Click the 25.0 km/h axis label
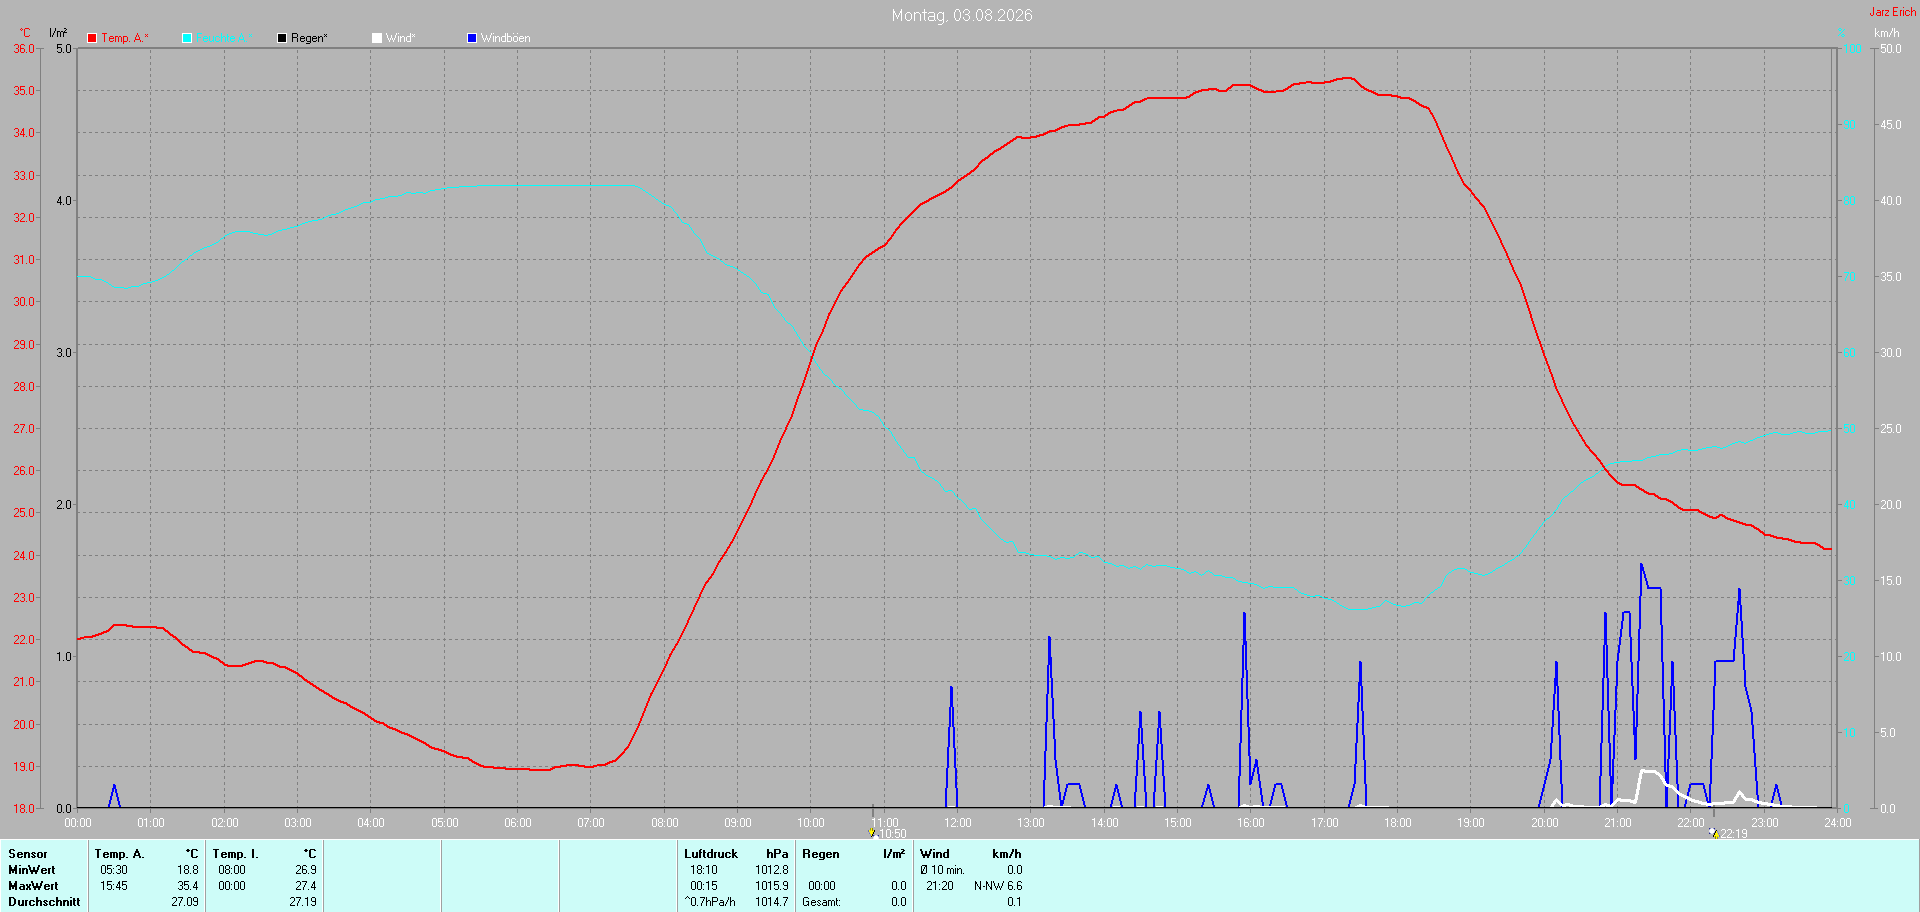Viewport: 1920px width, 912px height. (x=1891, y=428)
